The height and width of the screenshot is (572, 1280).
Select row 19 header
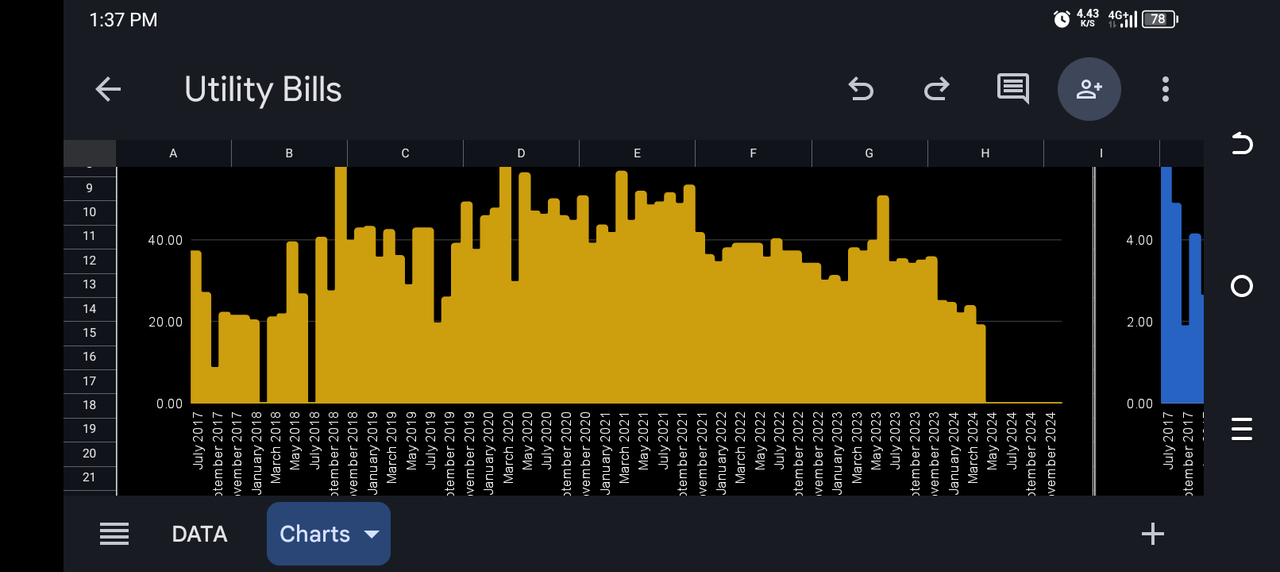pyautogui.click(x=90, y=429)
